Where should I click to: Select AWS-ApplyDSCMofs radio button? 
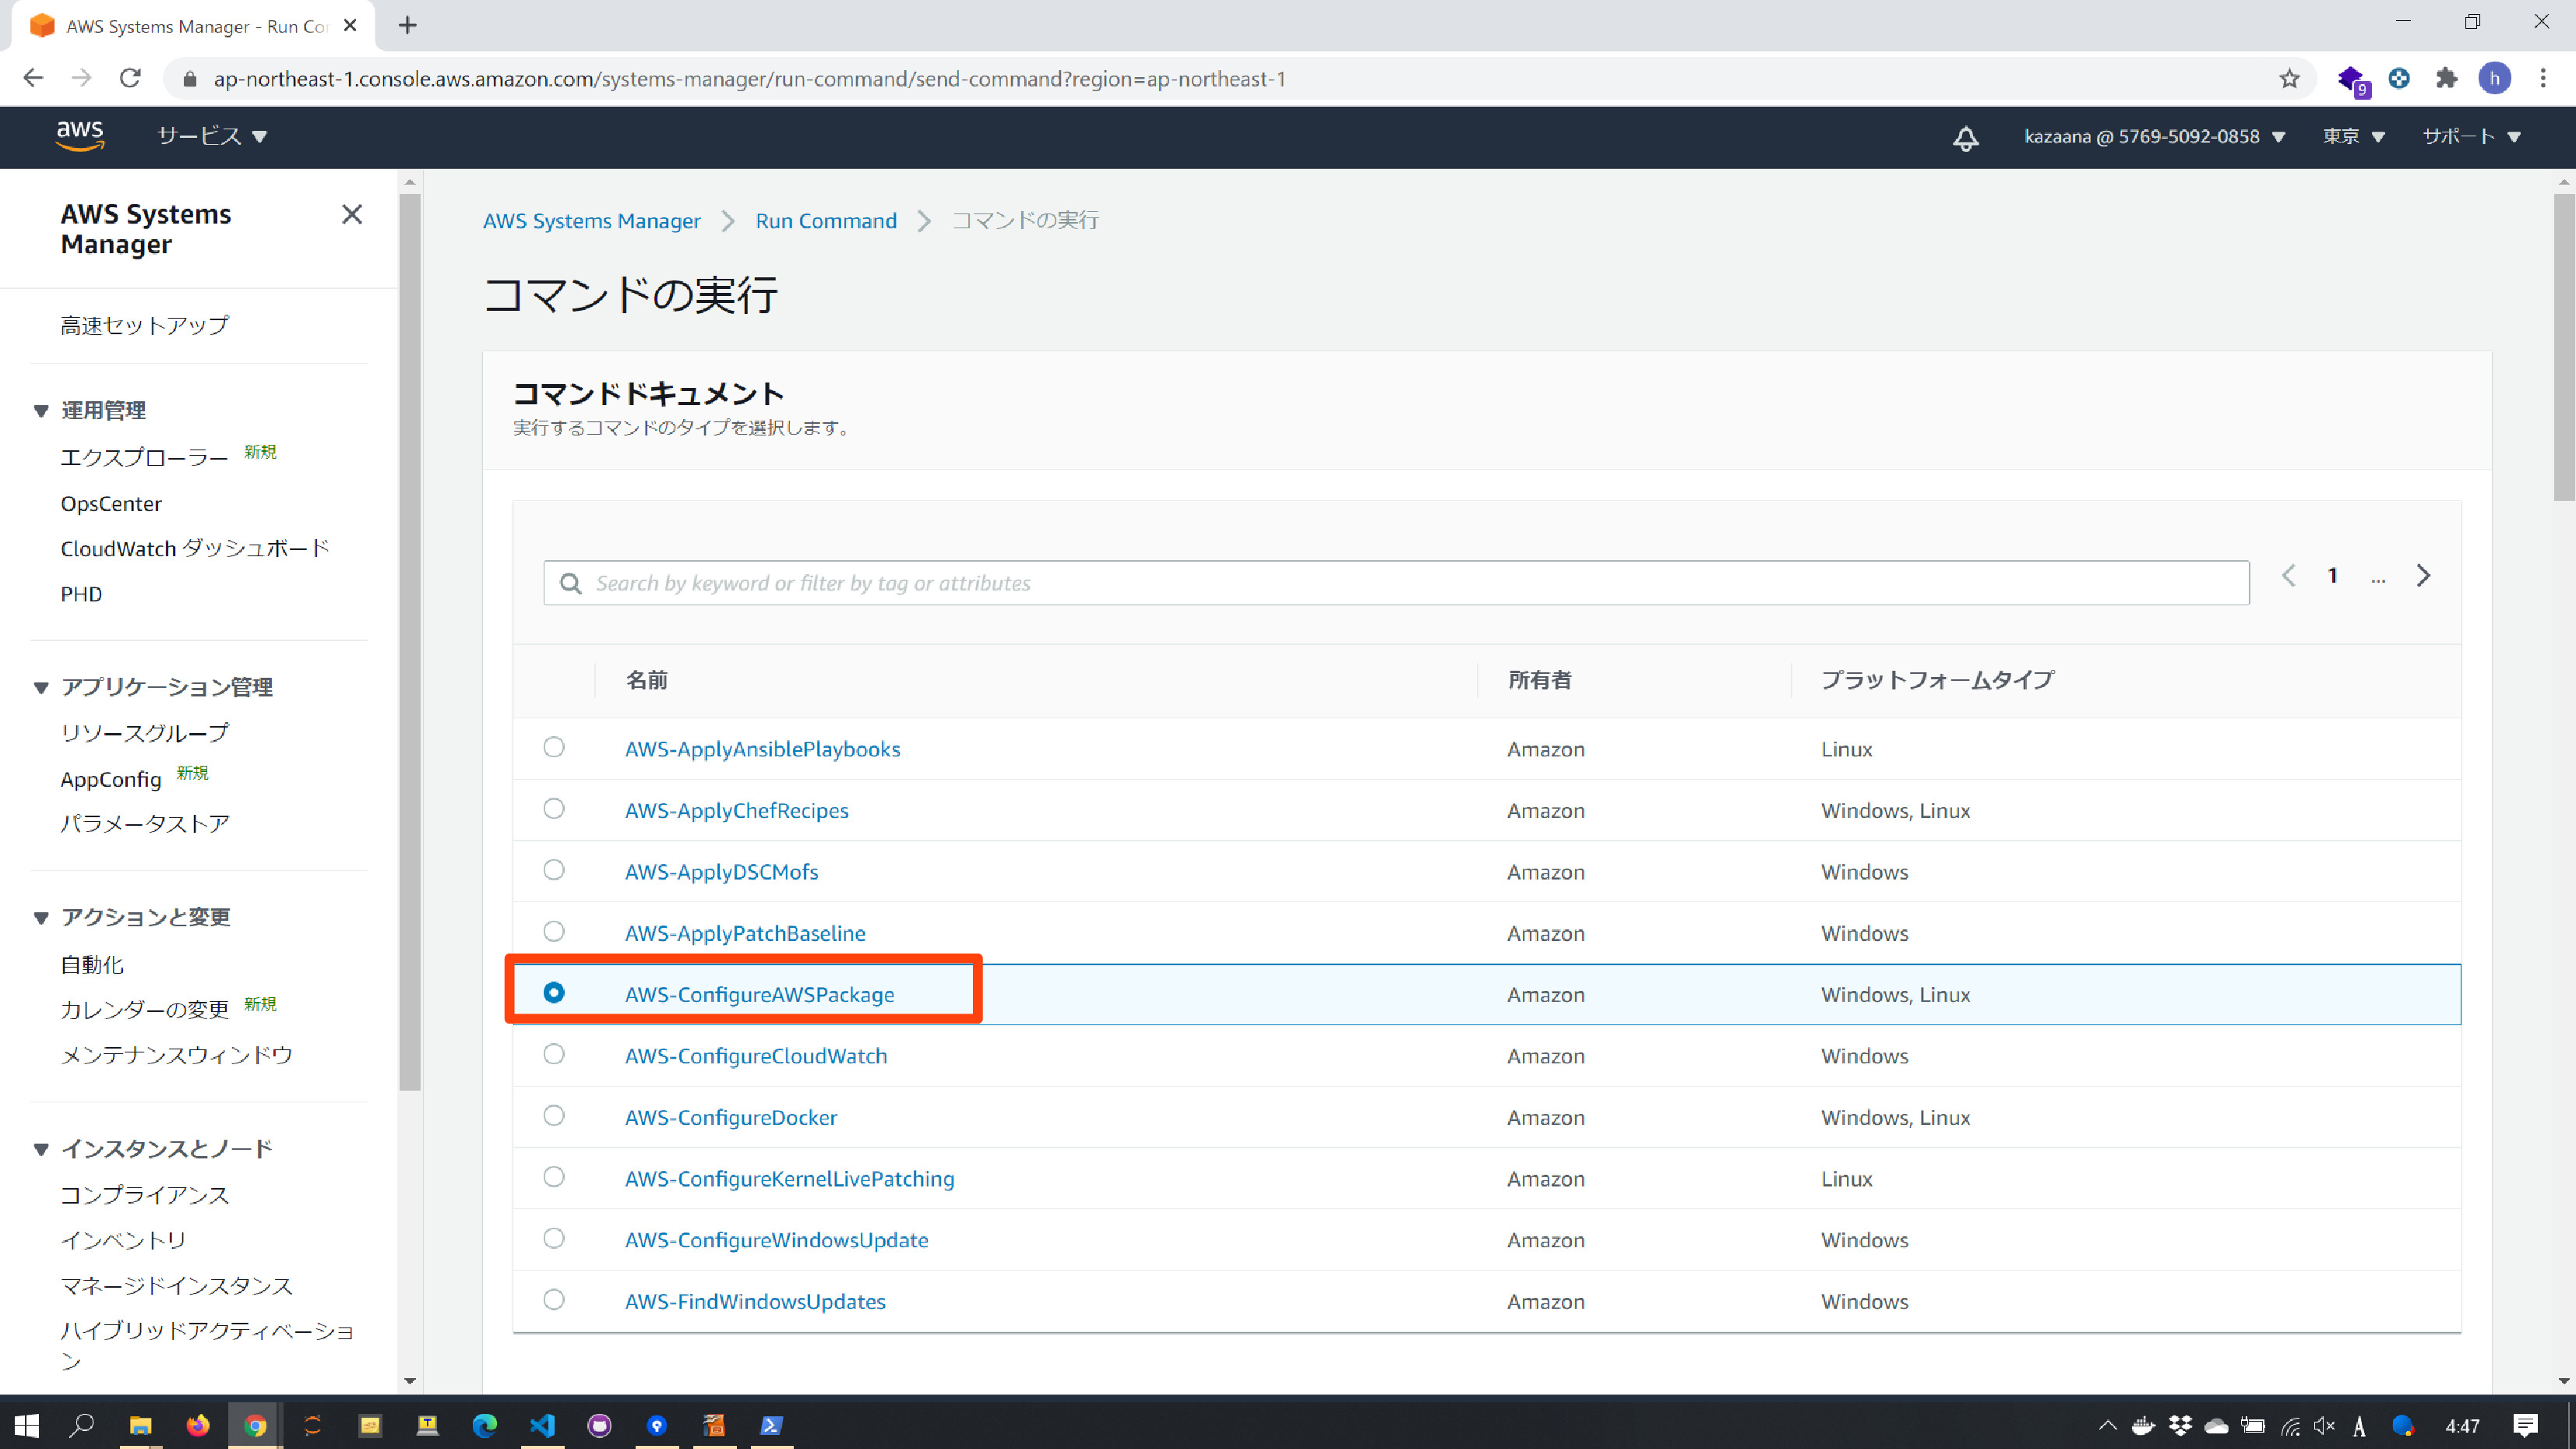(554, 870)
